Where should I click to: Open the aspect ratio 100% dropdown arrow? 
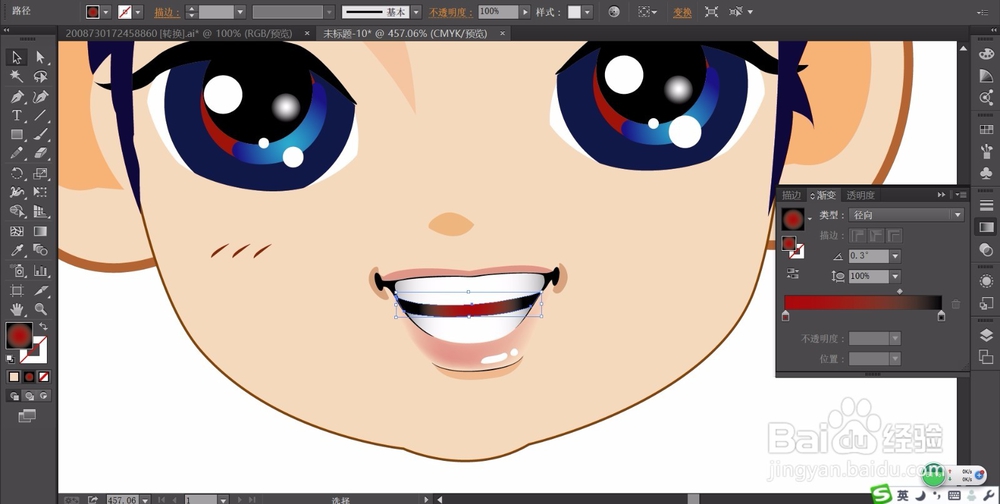click(895, 276)
